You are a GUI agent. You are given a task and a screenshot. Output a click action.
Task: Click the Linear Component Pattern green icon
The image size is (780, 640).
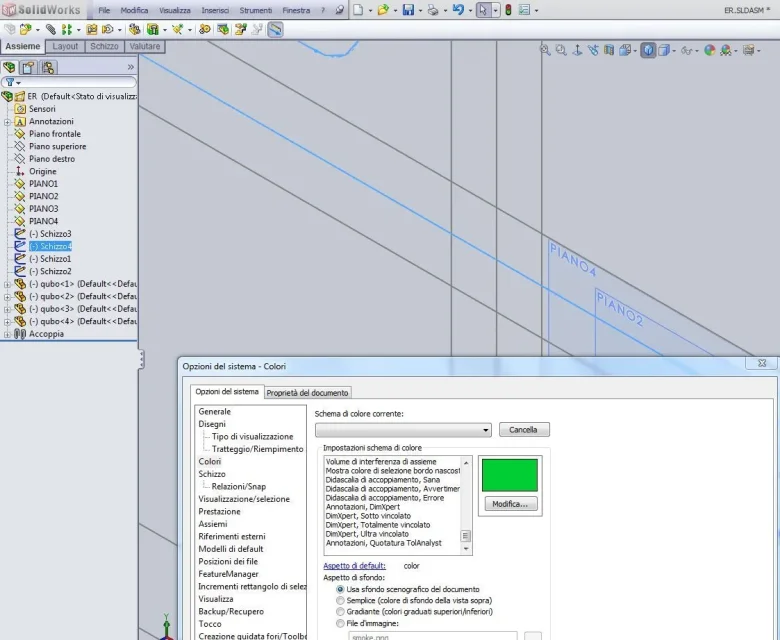(67, 30)
